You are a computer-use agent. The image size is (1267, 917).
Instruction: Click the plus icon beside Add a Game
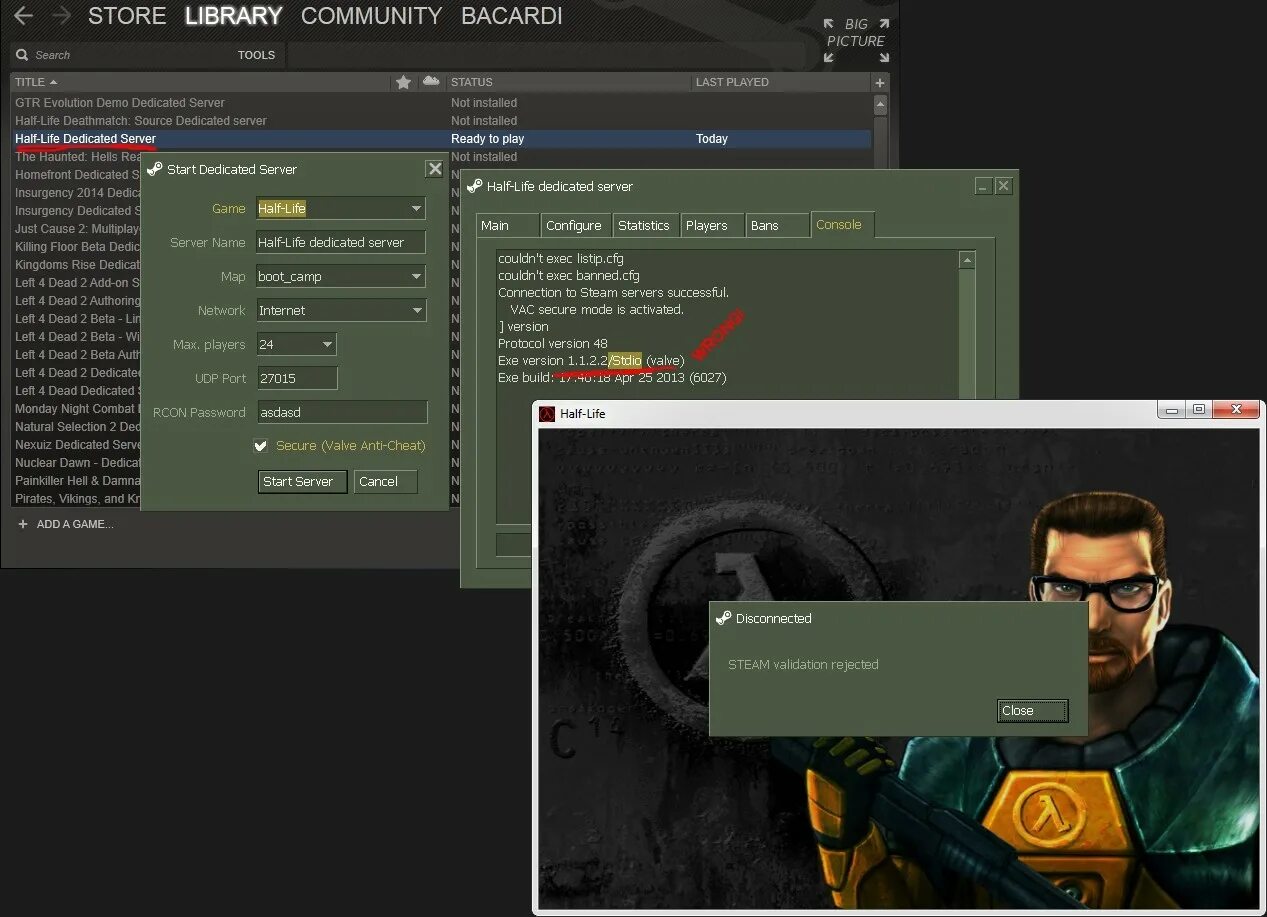click(23, 524)
